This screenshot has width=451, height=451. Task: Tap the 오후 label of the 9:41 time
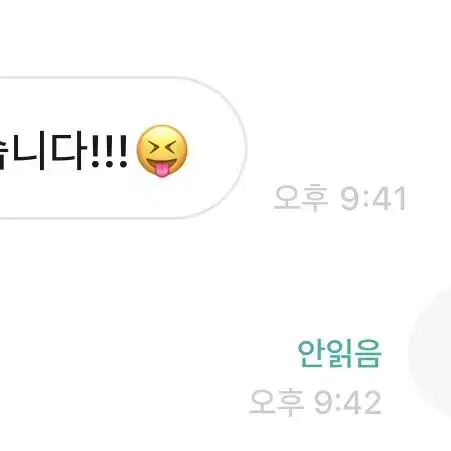301,198
